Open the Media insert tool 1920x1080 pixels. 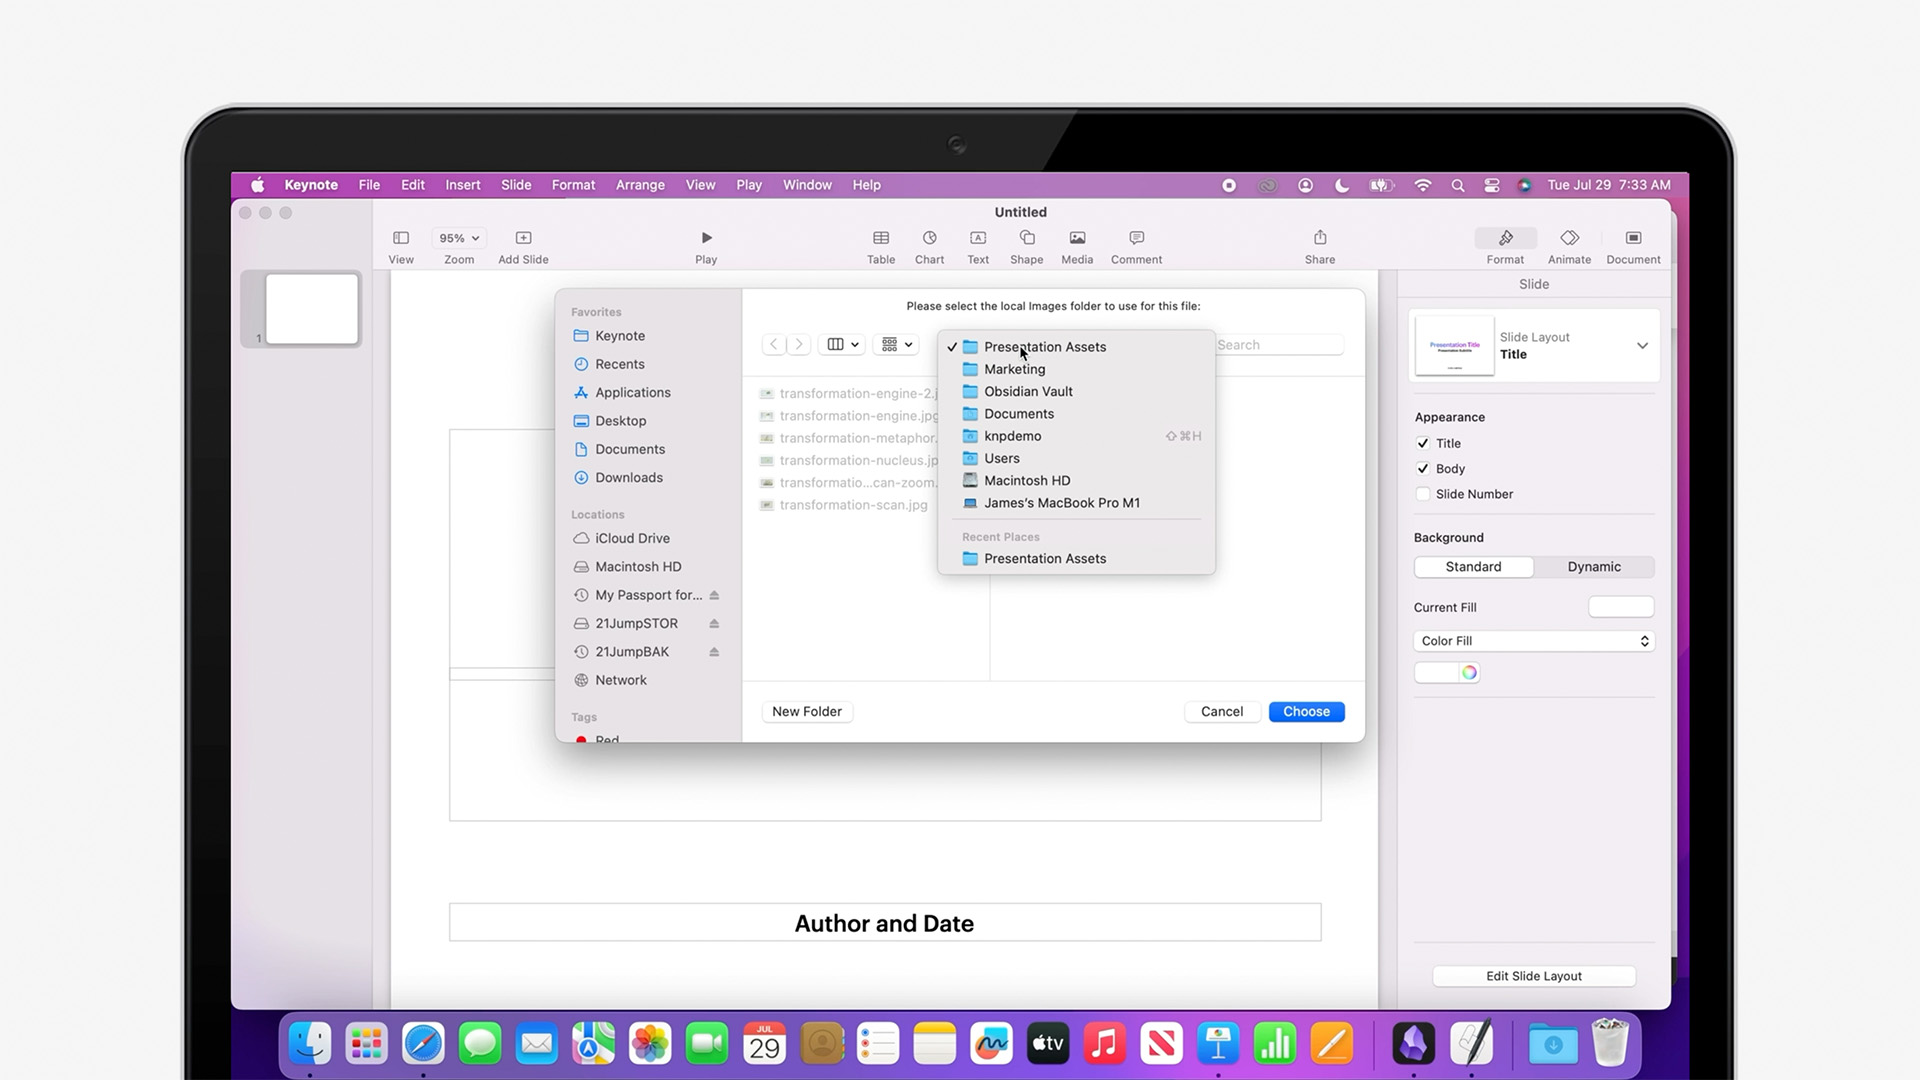(x=1077, y=245)
